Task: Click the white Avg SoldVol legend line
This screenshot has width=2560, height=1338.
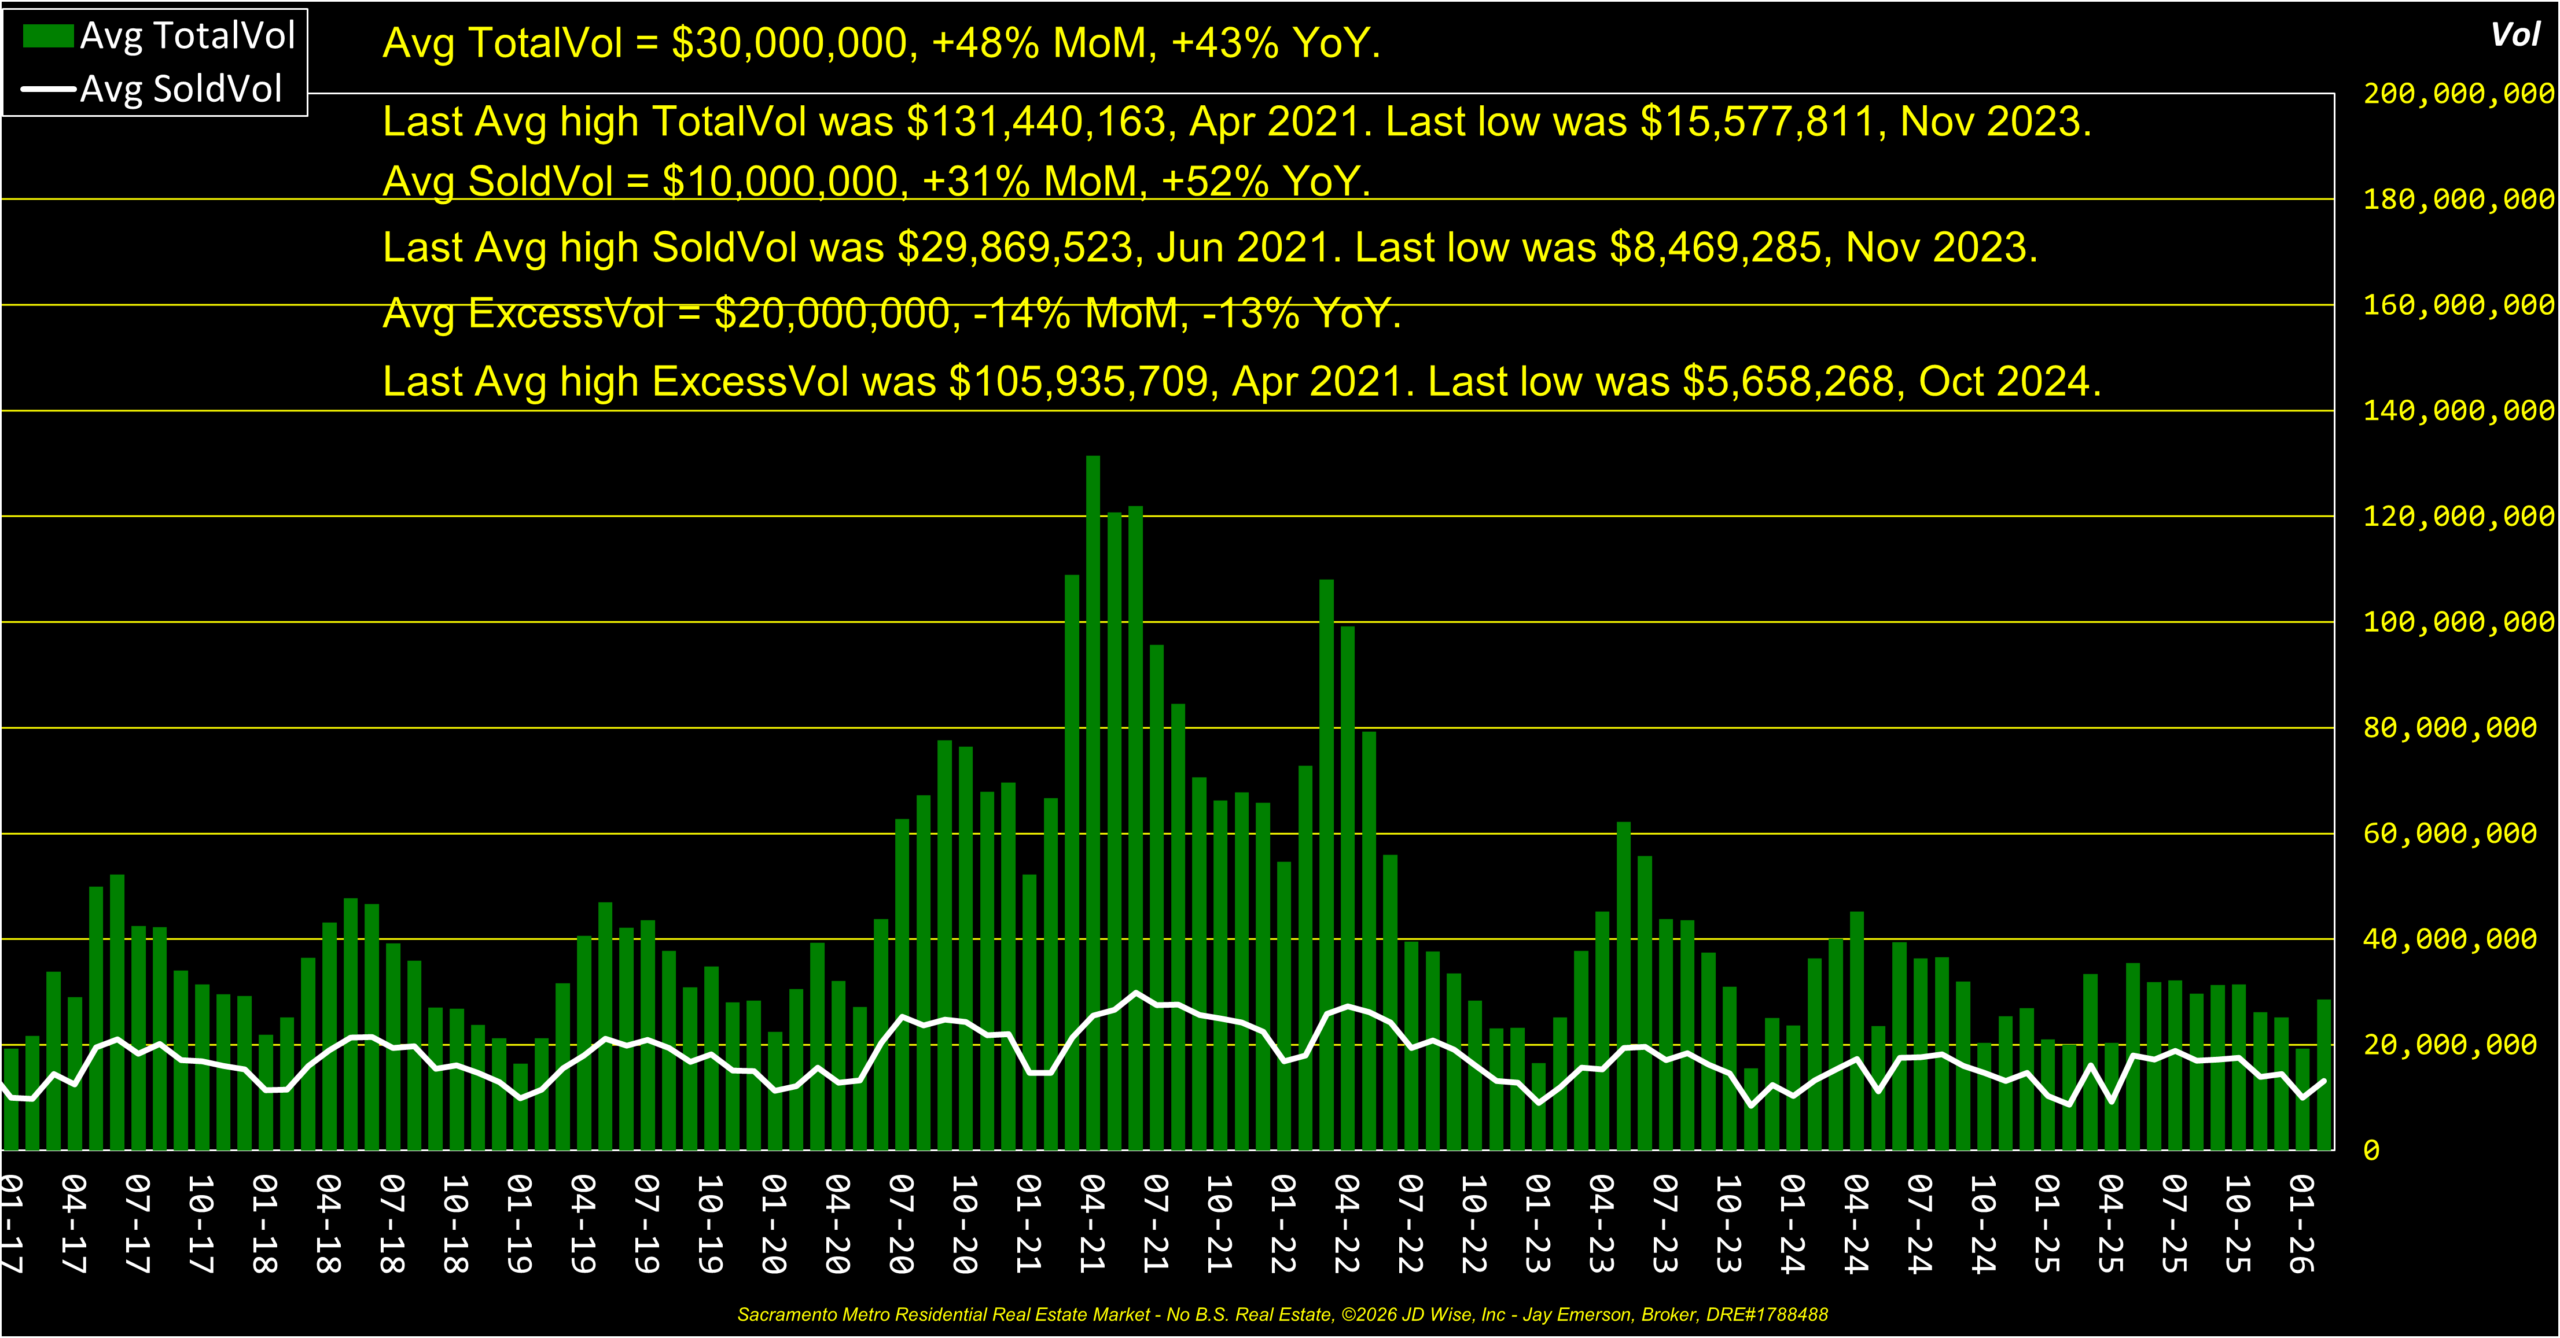Action: [48, 90]
